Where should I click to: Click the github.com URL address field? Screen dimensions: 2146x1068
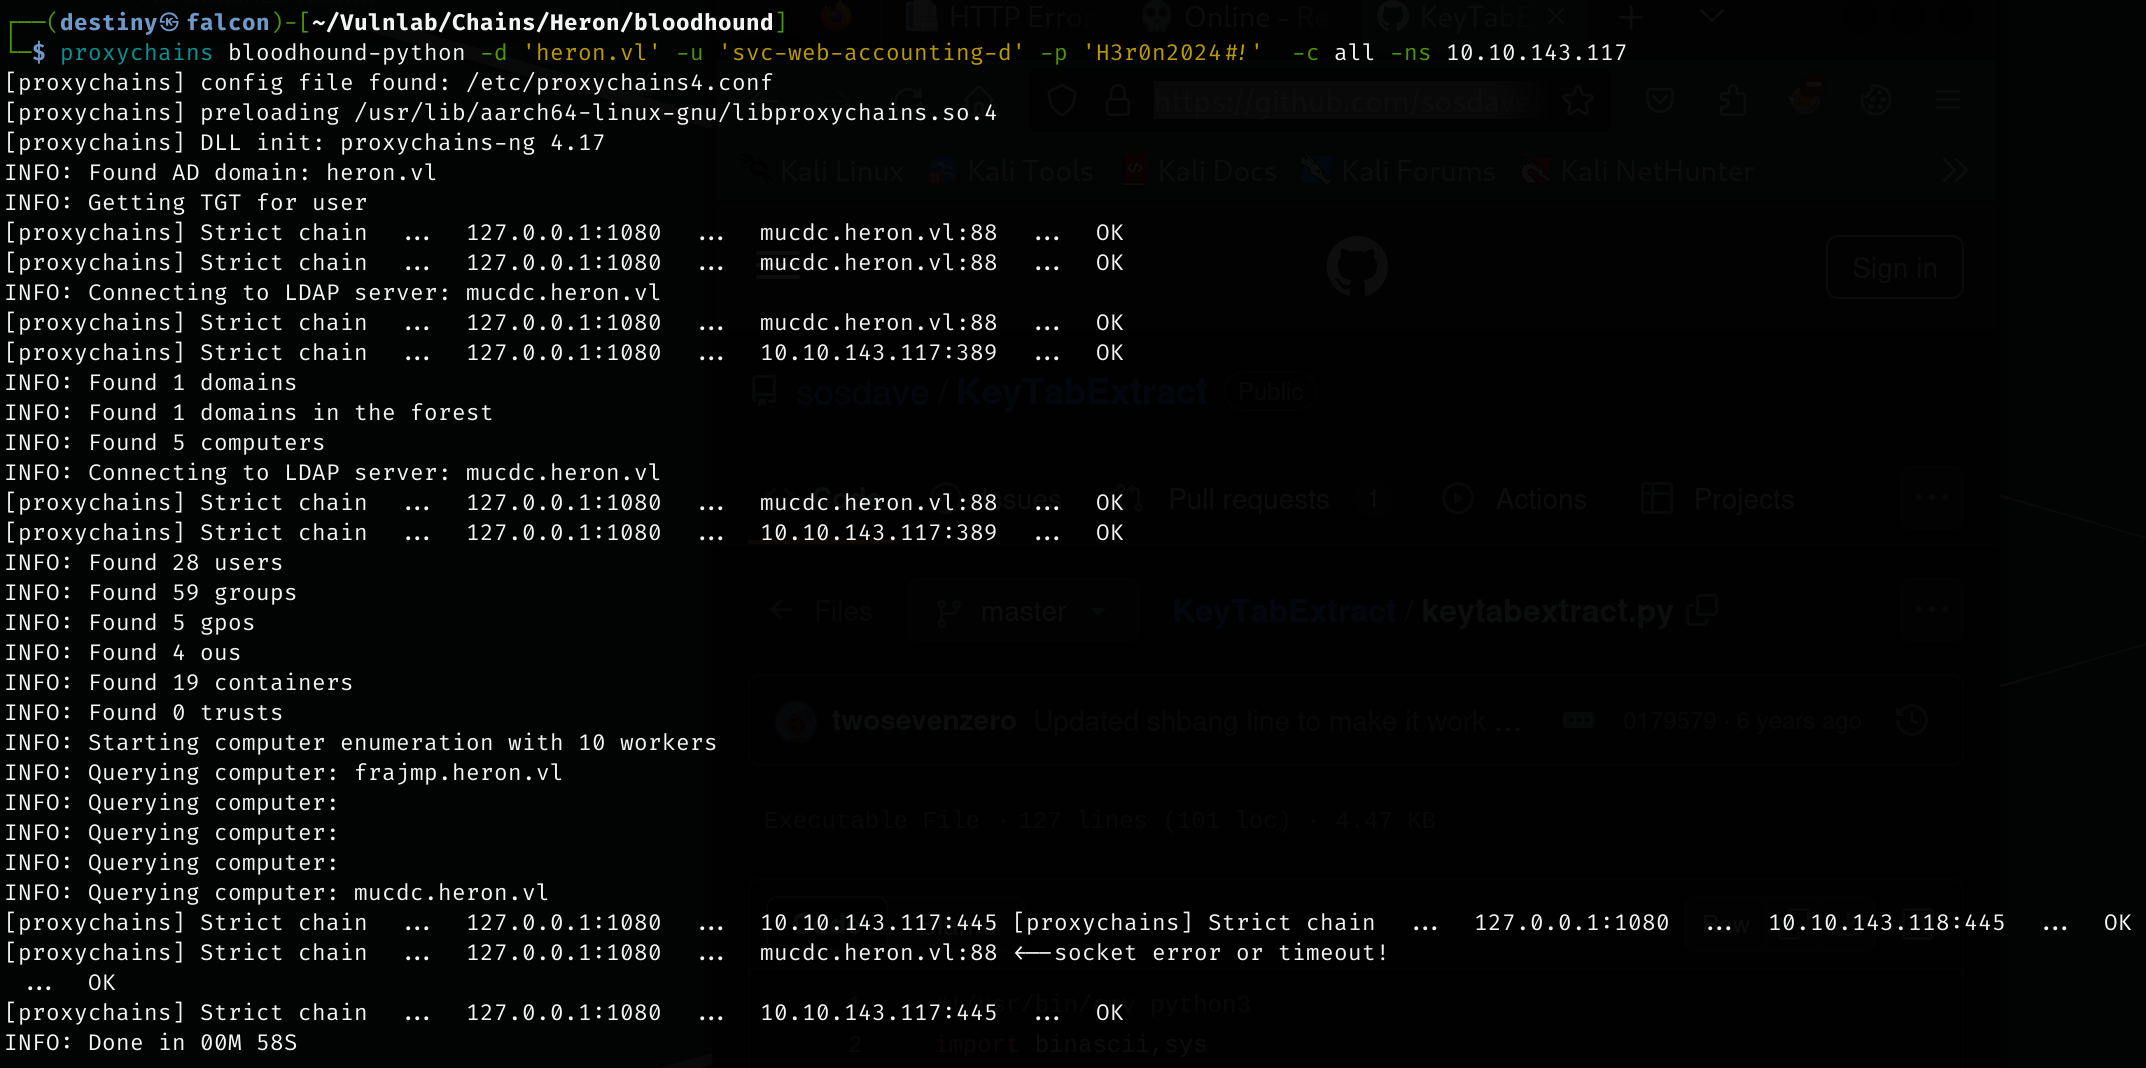tap(1340, 101)
